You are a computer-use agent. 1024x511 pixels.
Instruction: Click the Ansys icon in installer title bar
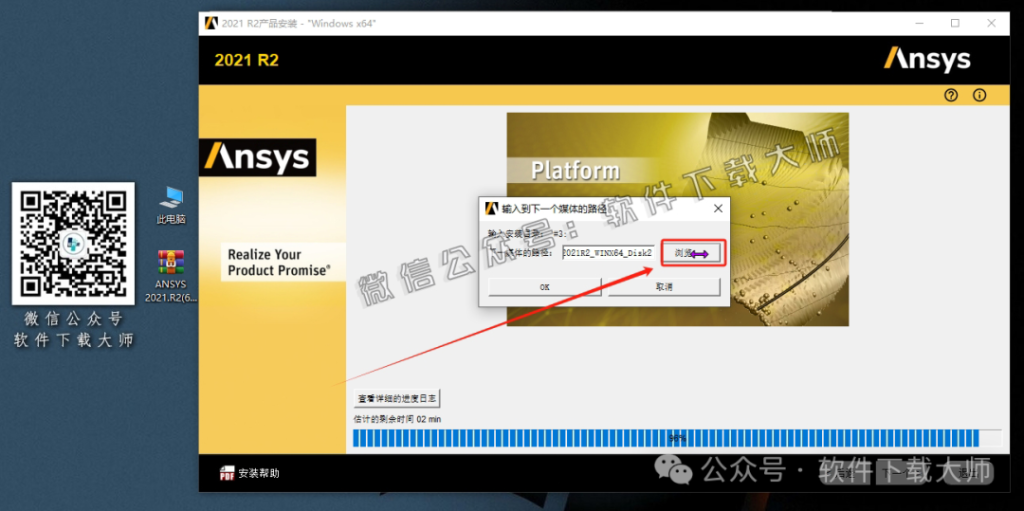coord(211,24)
